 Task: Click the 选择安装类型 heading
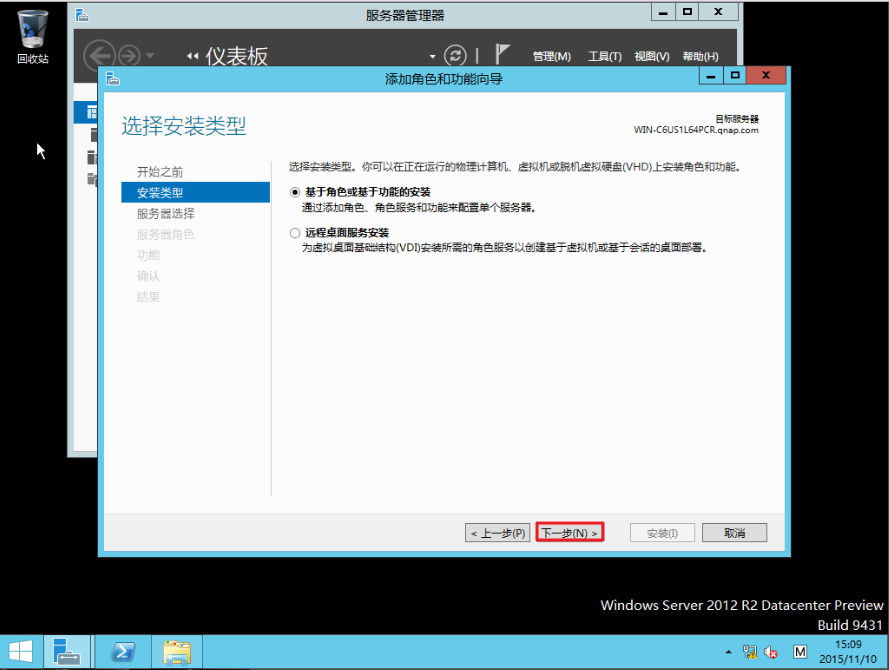click(184, 126)
